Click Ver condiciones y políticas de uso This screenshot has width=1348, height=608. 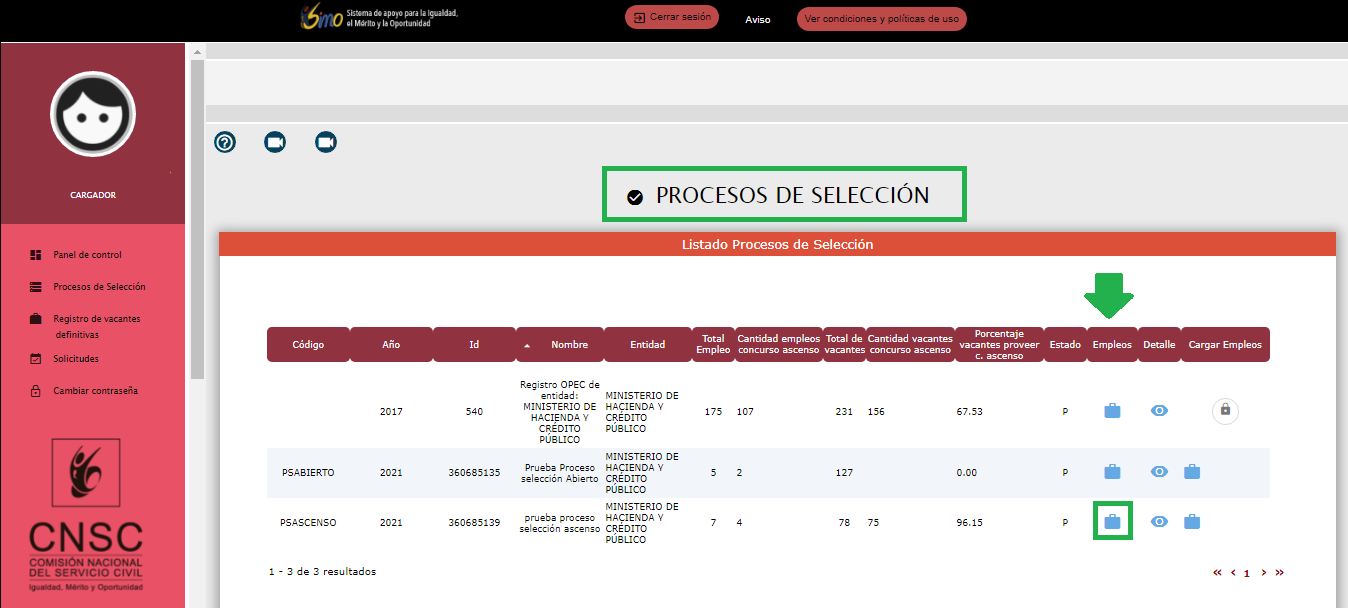[881, 19]
